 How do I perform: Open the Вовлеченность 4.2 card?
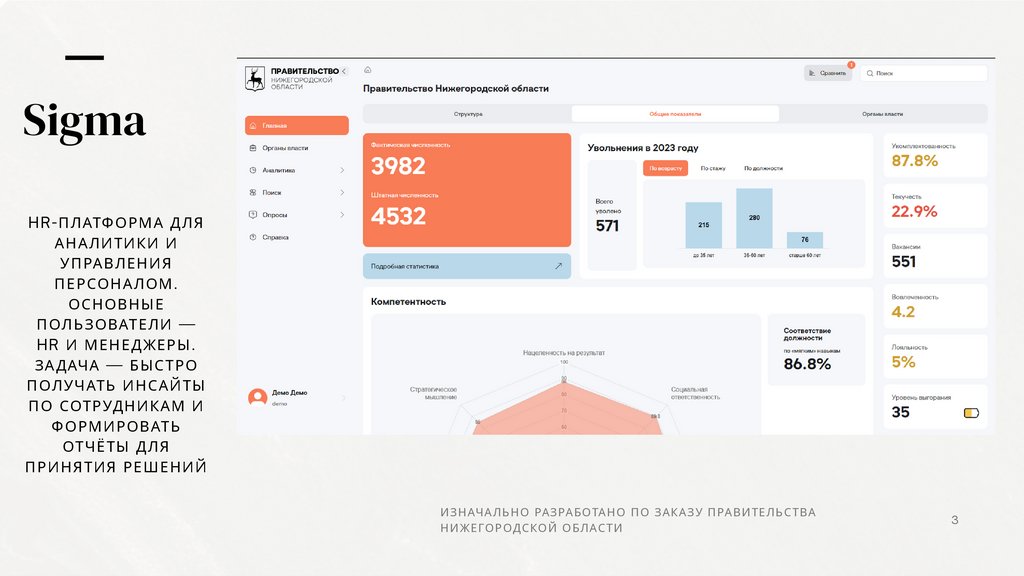coord(935,306)
